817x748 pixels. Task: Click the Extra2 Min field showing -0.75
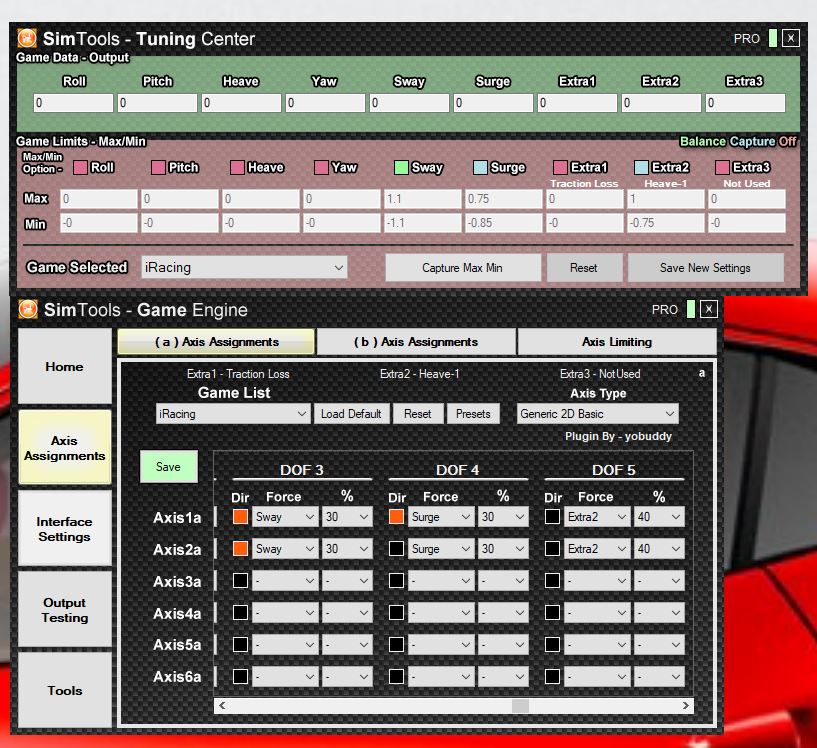[x=665, y=223]
